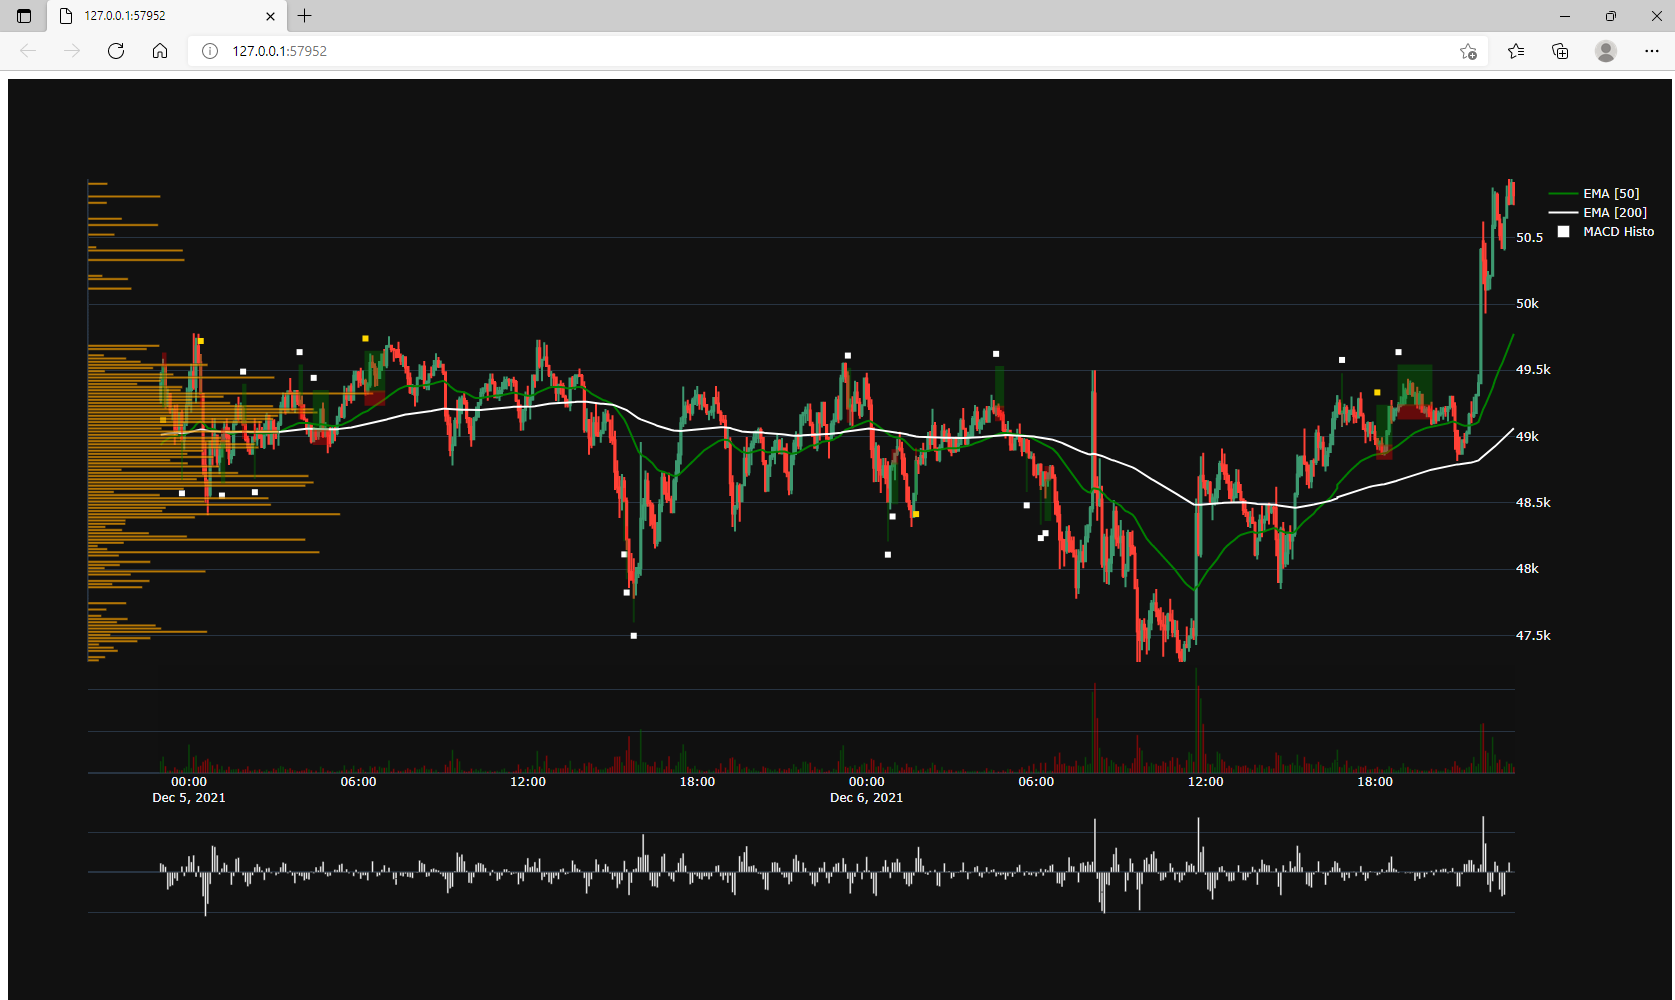Click the browser forward button
This screenshot has width=1675, height=1000.
pos(72,51)
